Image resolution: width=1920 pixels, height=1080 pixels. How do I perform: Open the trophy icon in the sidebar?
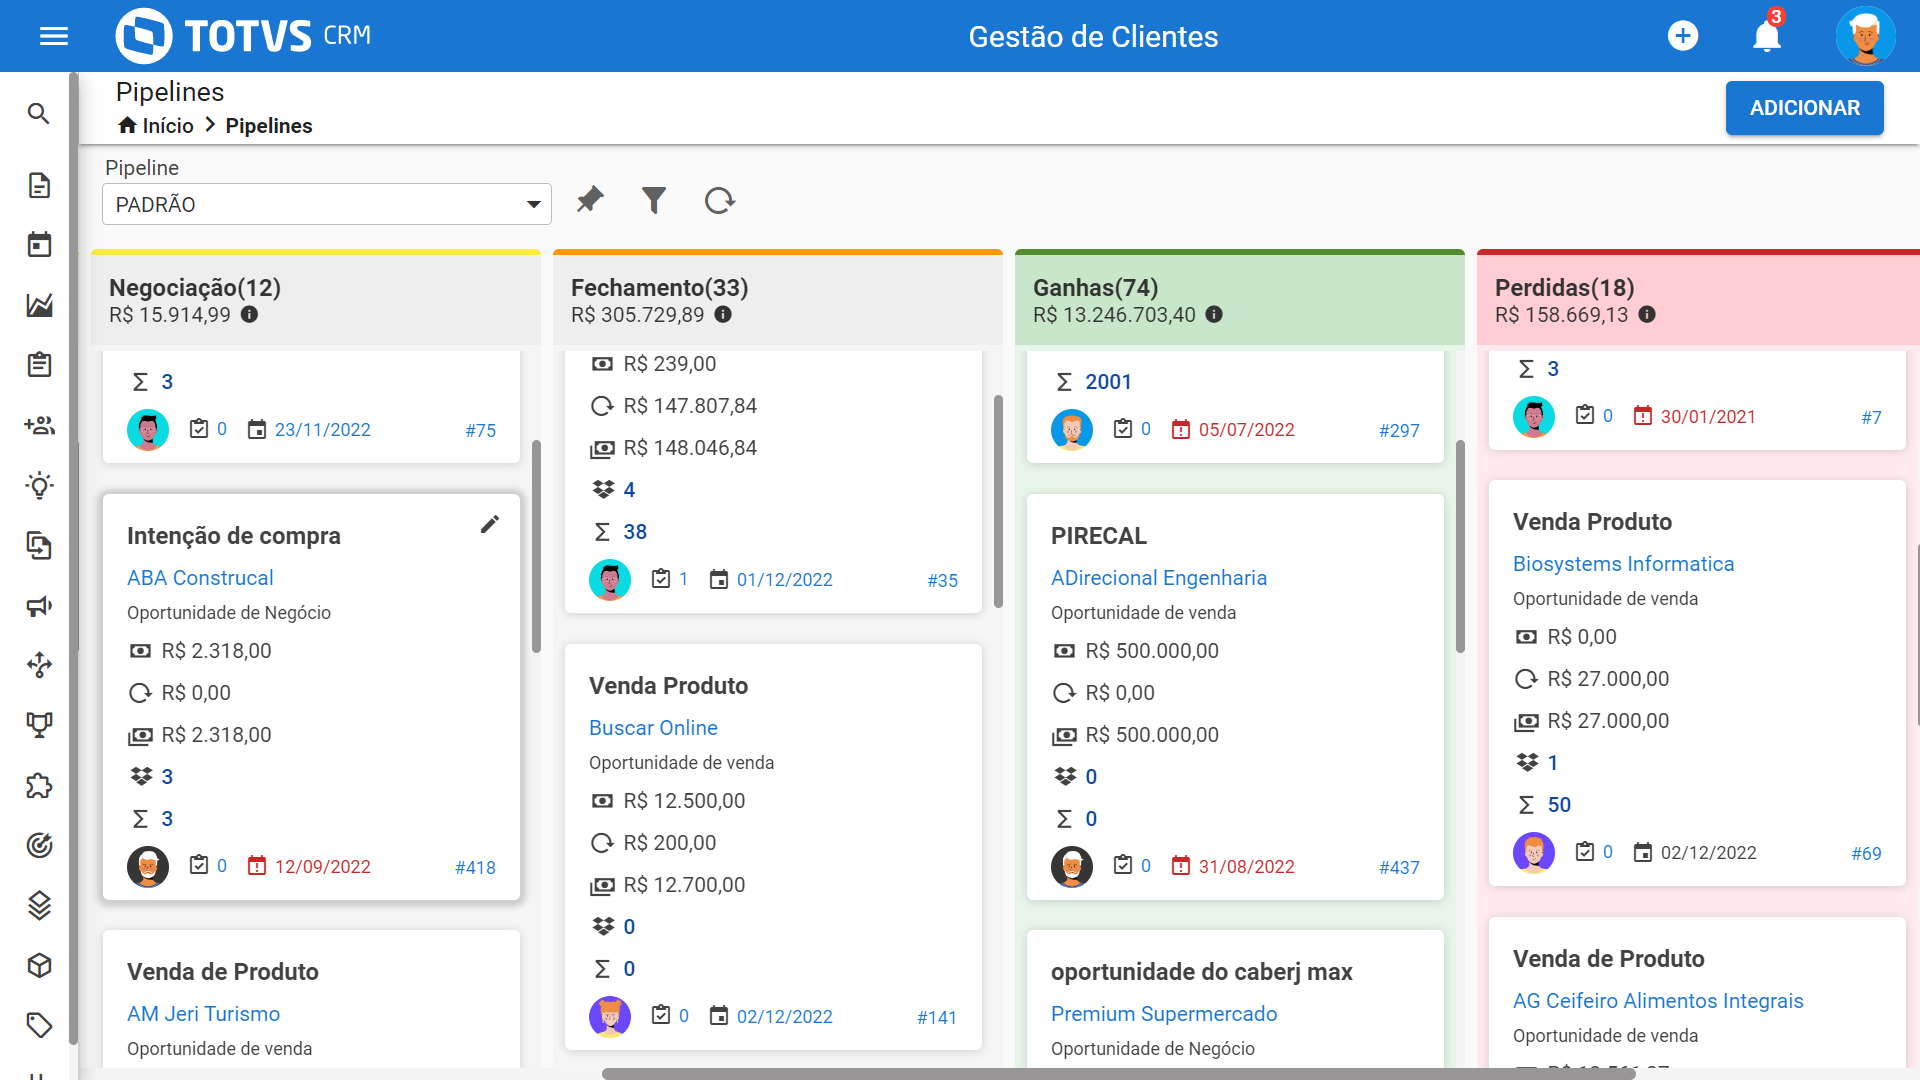point(39,725)
